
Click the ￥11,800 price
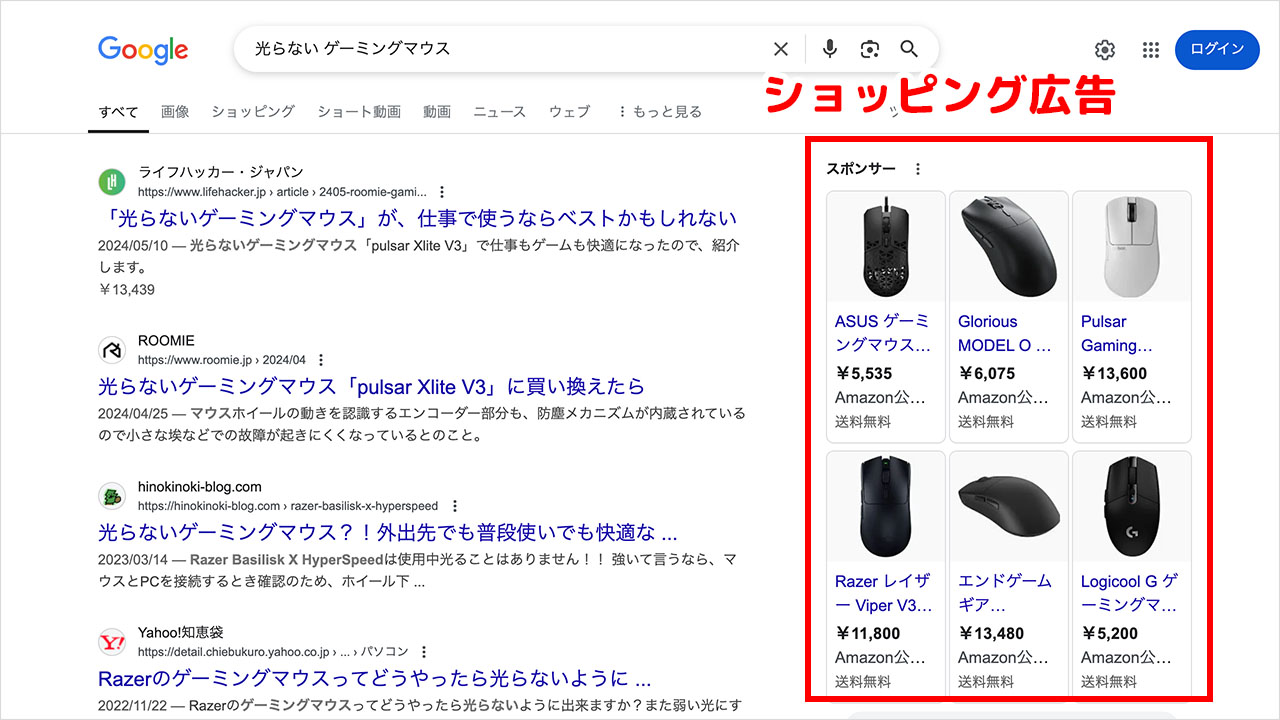868,633
